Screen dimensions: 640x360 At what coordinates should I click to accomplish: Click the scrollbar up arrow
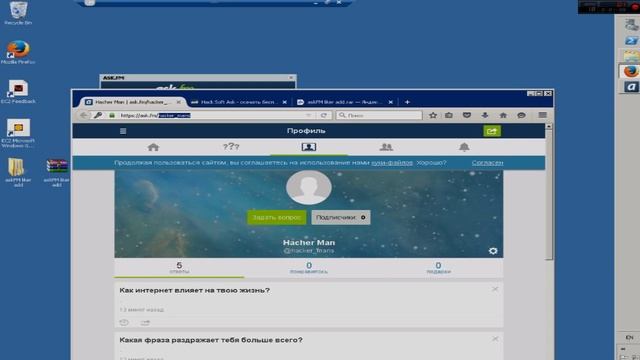(549, 127)
